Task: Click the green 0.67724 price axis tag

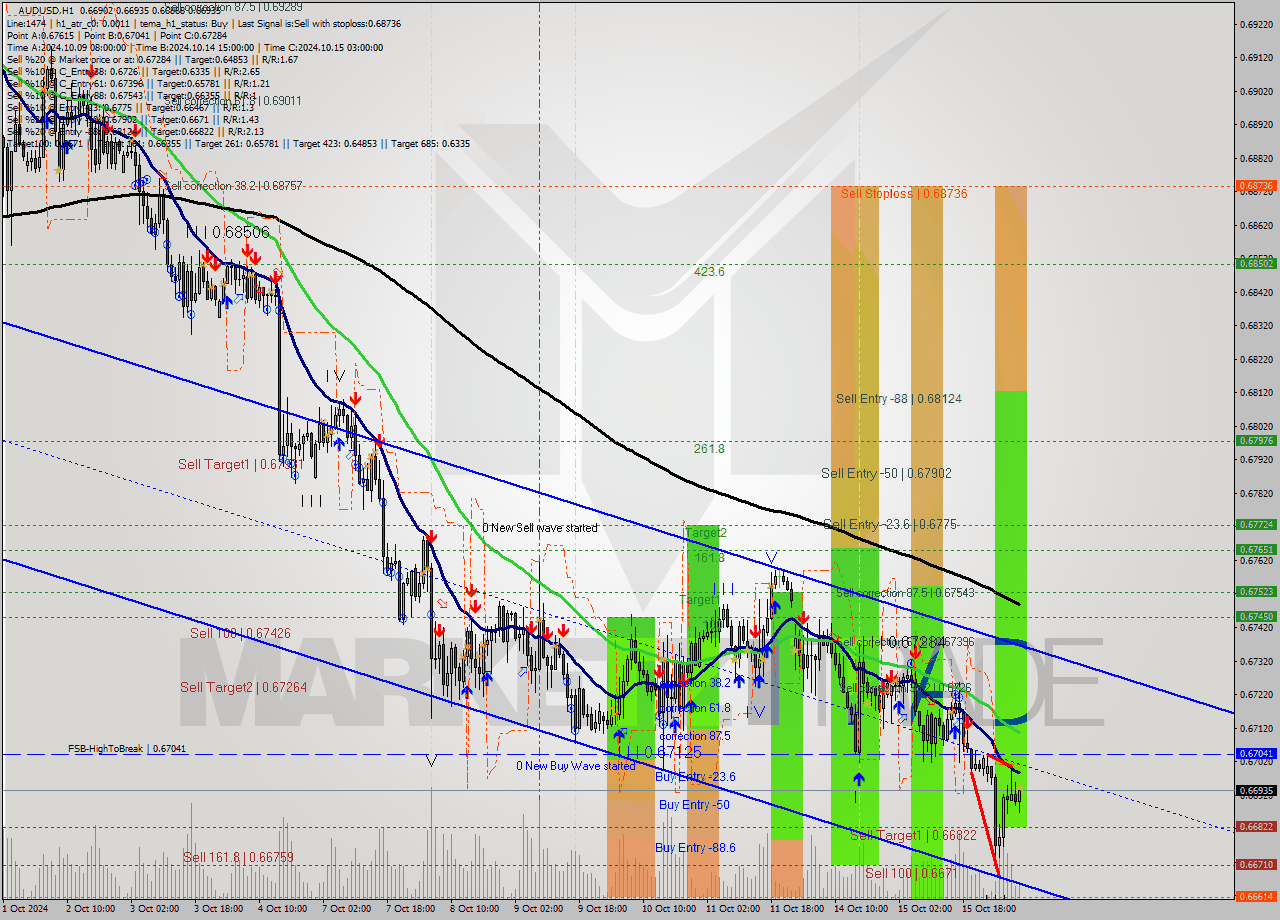Action: click(1256, 524)
